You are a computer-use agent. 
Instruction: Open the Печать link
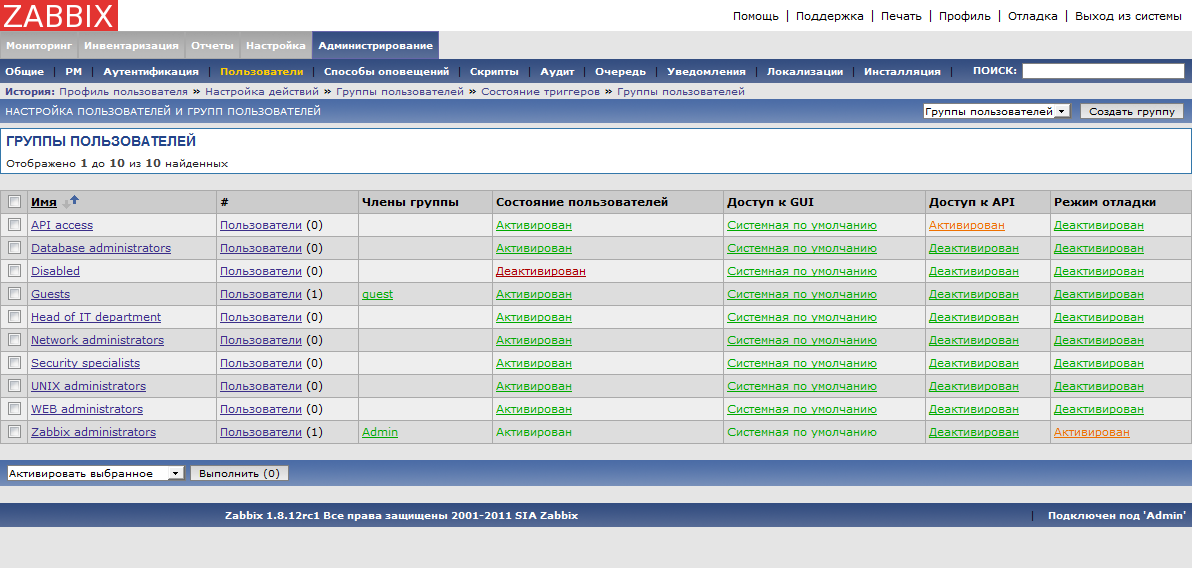[901, 16]
